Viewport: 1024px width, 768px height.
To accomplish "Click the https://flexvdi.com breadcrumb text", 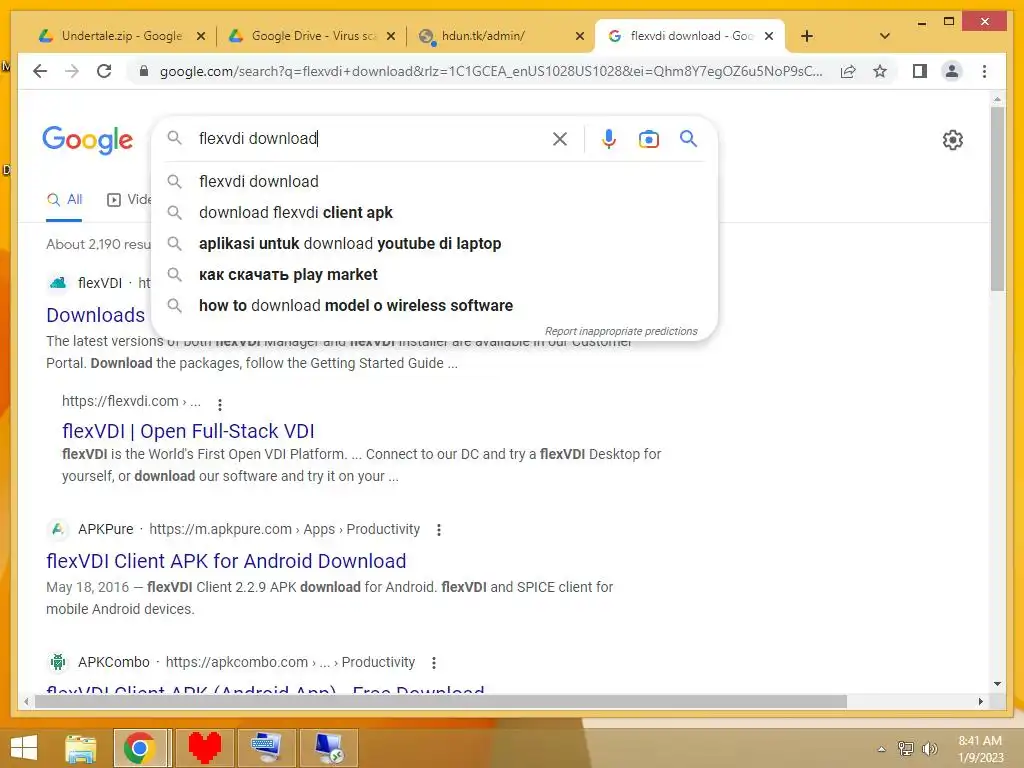I will pos(131,401).
